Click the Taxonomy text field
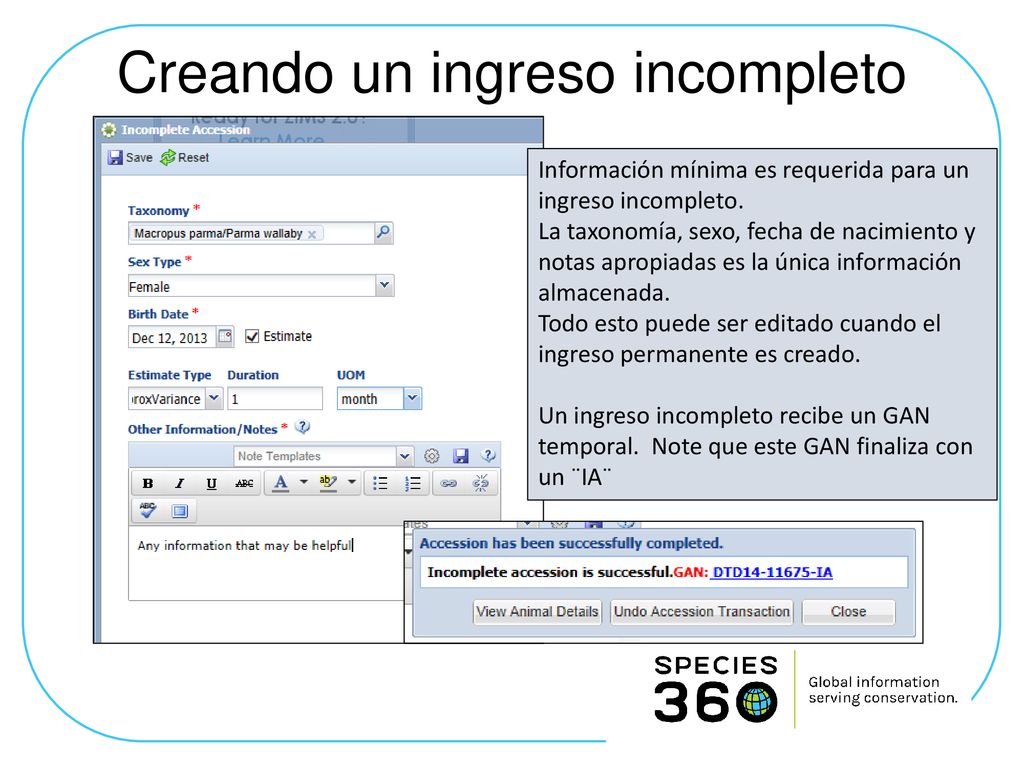The width and height of the screenshot is (1024, 768). [x=251, y=233]
